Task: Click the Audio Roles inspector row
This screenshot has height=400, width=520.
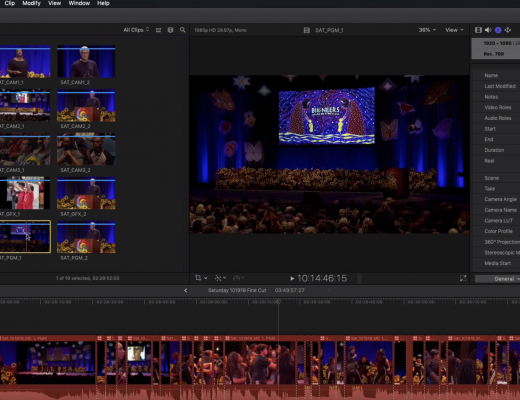Action: click(497, 118)
